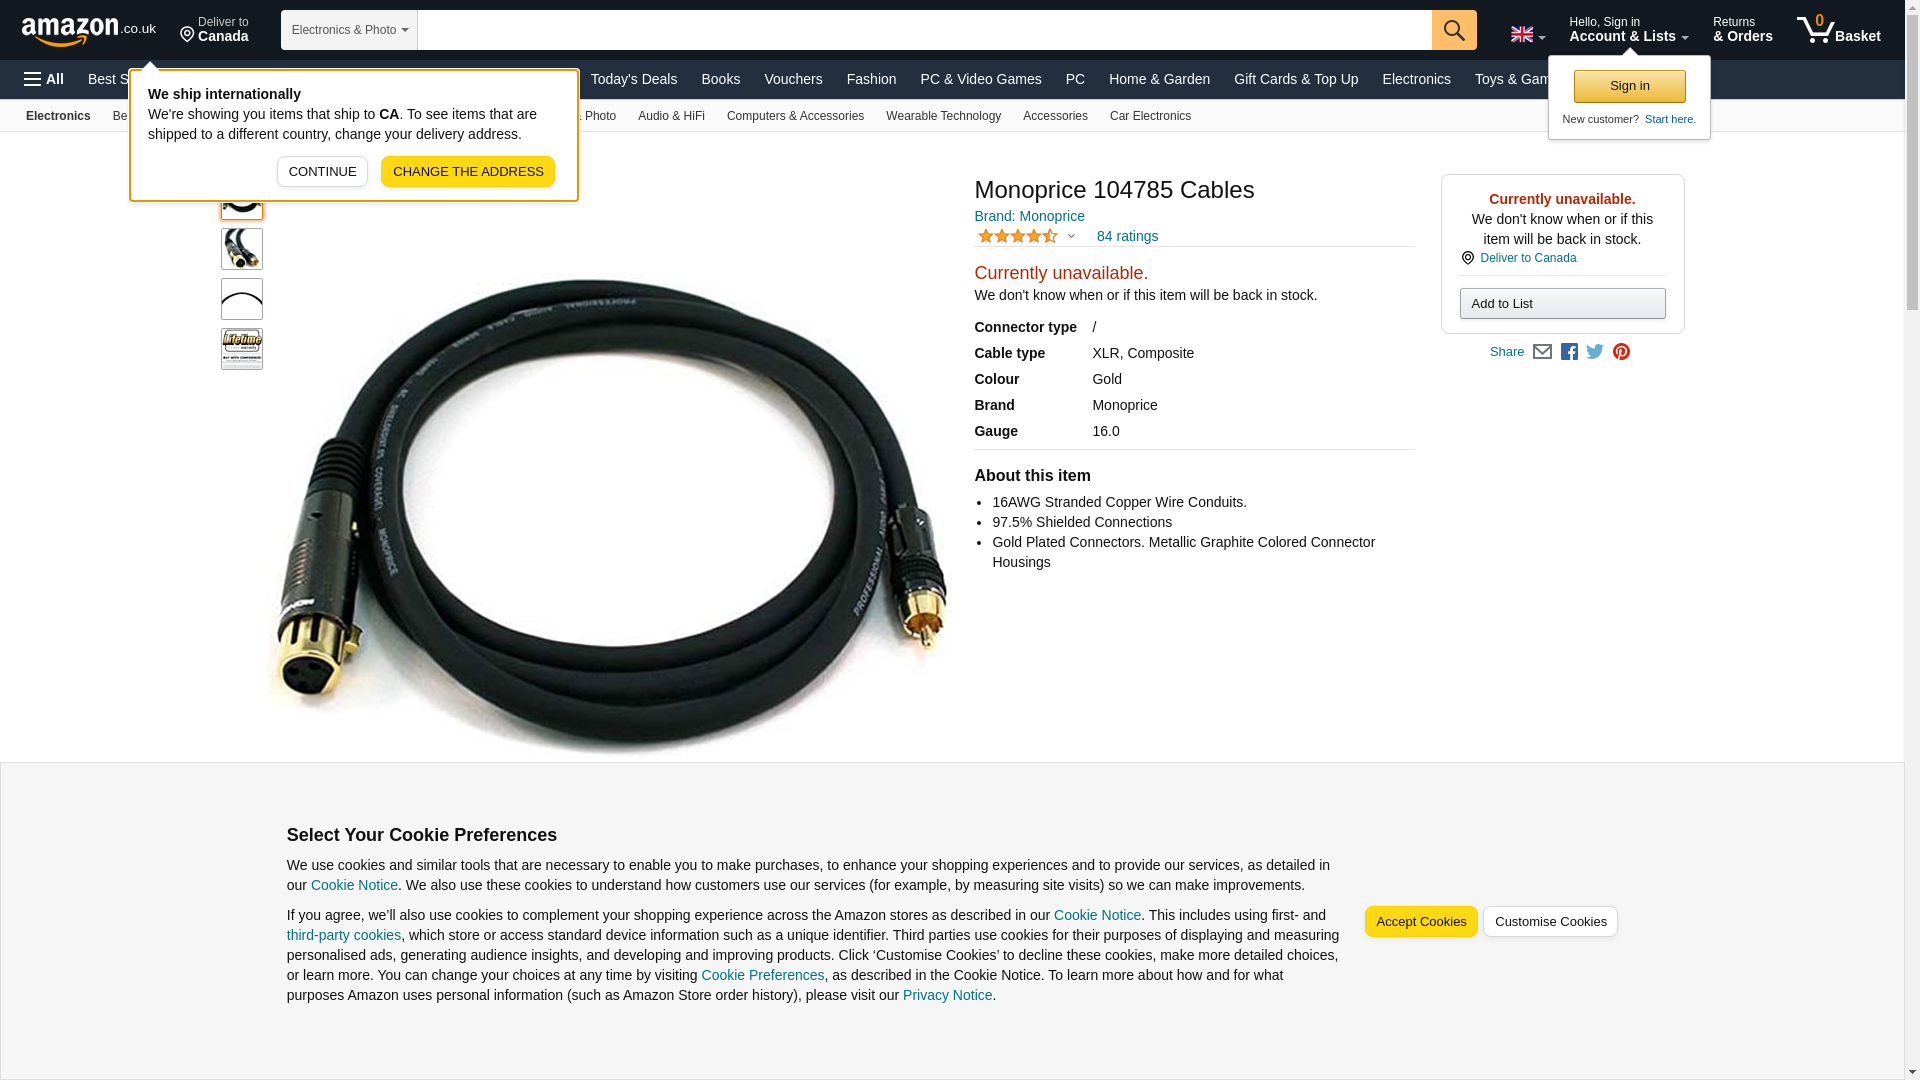Focus the Amazon search input field
The image size is (1920, 1080).
click(x=925, y=30)
